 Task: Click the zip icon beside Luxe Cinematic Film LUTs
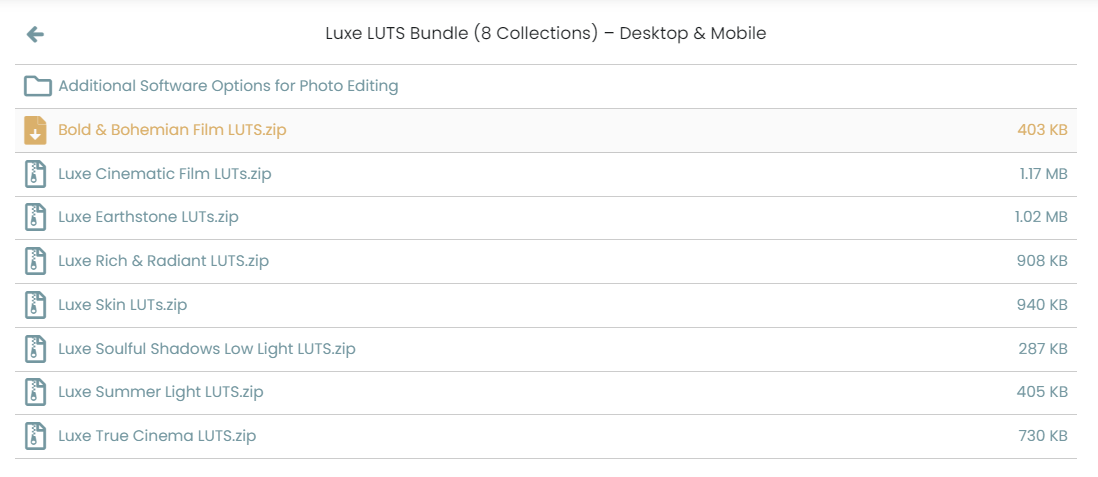[x=35, y=174]
